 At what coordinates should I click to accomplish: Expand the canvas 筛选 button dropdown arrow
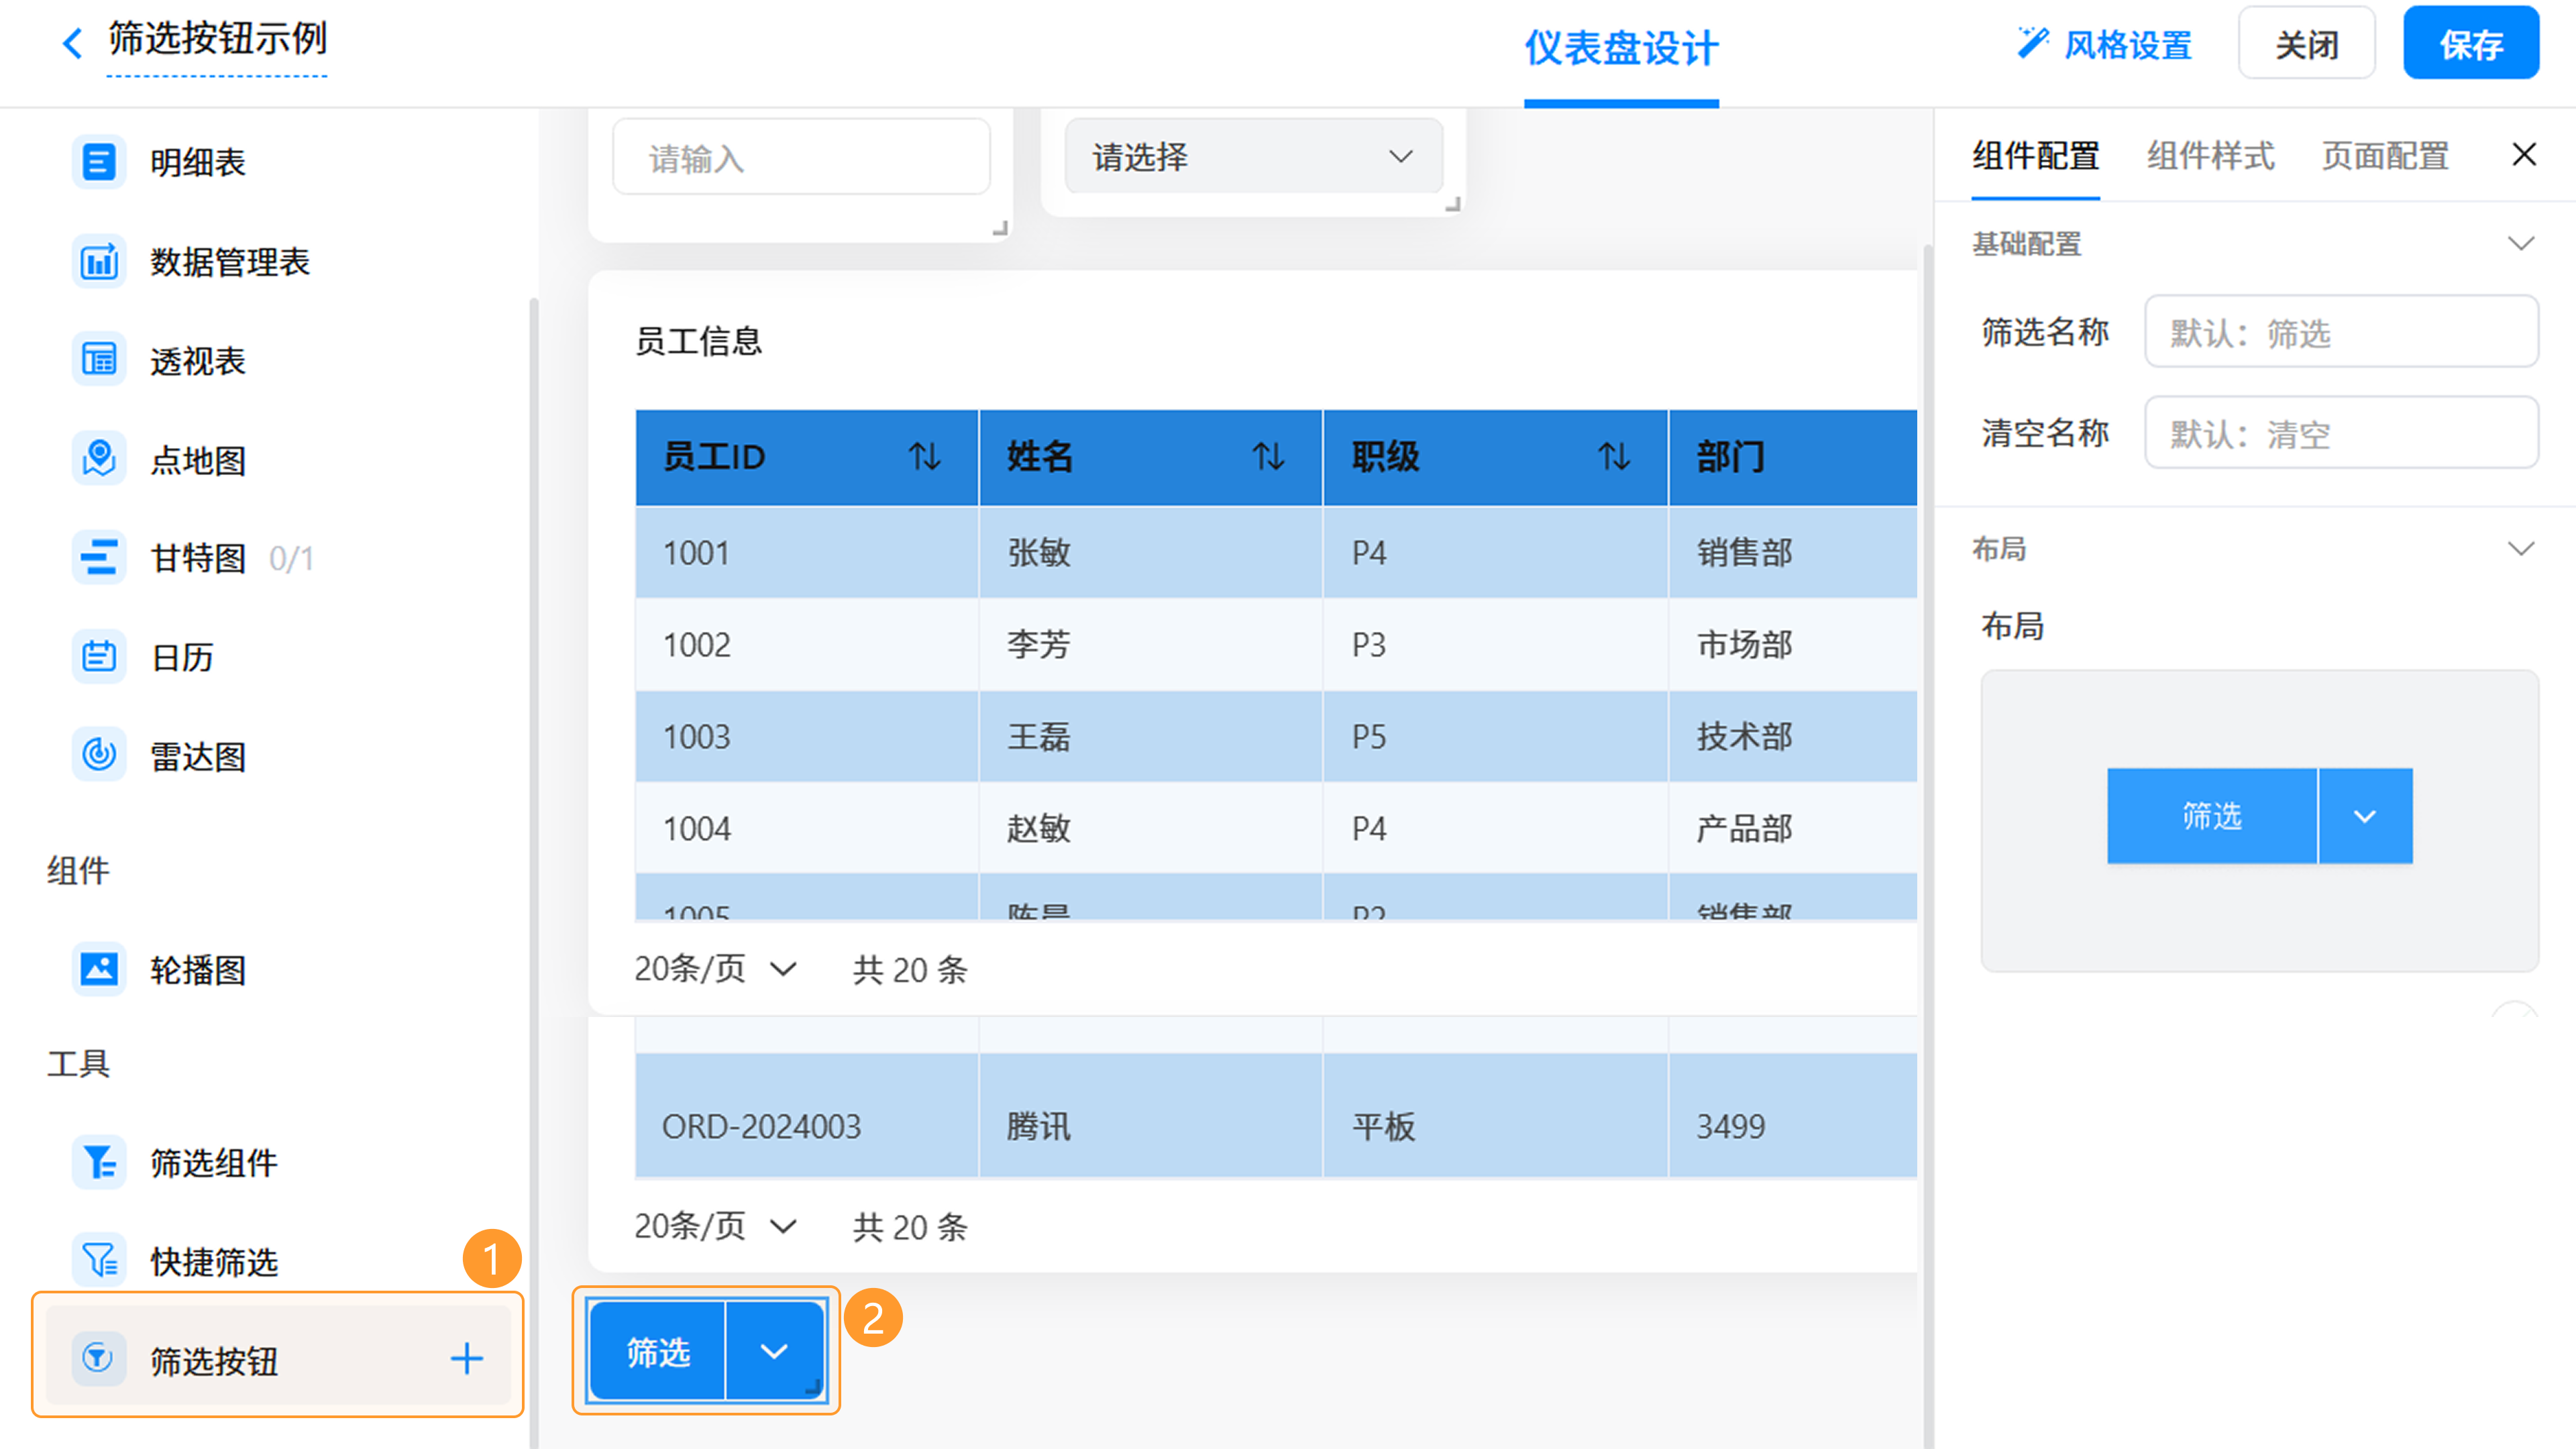(774, 1351)
